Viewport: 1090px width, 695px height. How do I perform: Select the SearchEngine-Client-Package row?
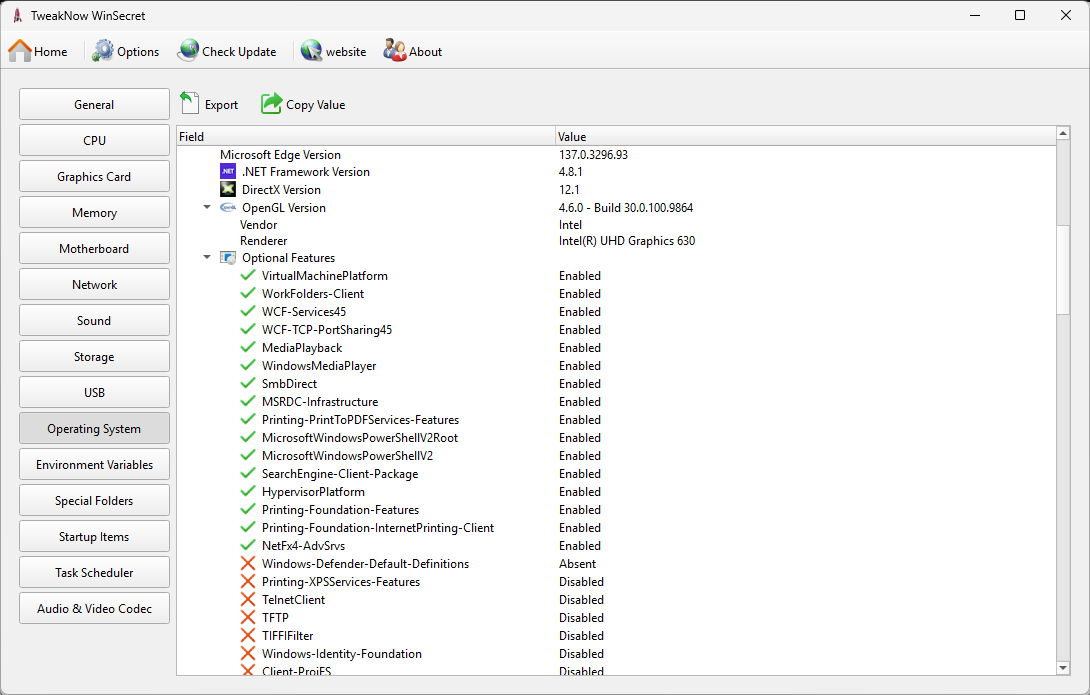(x=617, y=473)
